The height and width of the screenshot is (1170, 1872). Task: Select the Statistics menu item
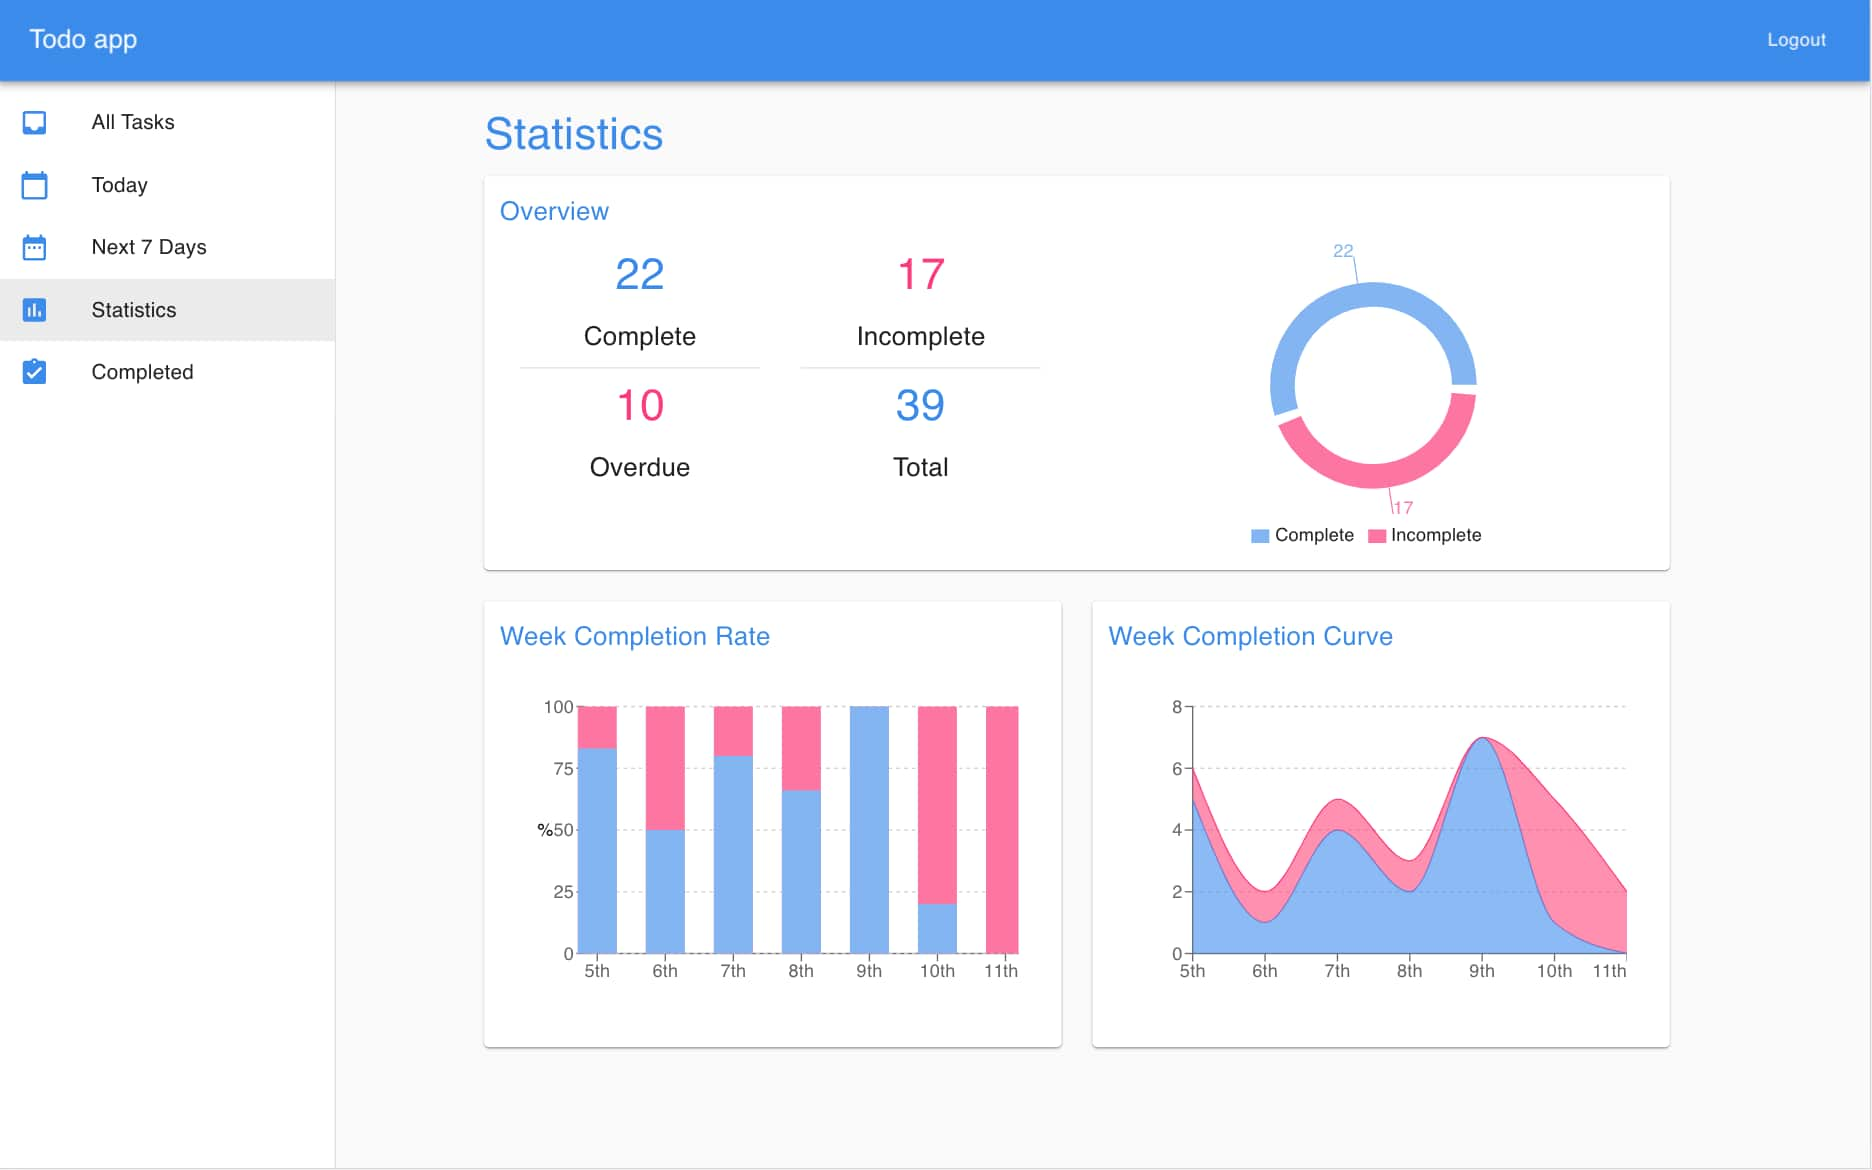point(167,310)
